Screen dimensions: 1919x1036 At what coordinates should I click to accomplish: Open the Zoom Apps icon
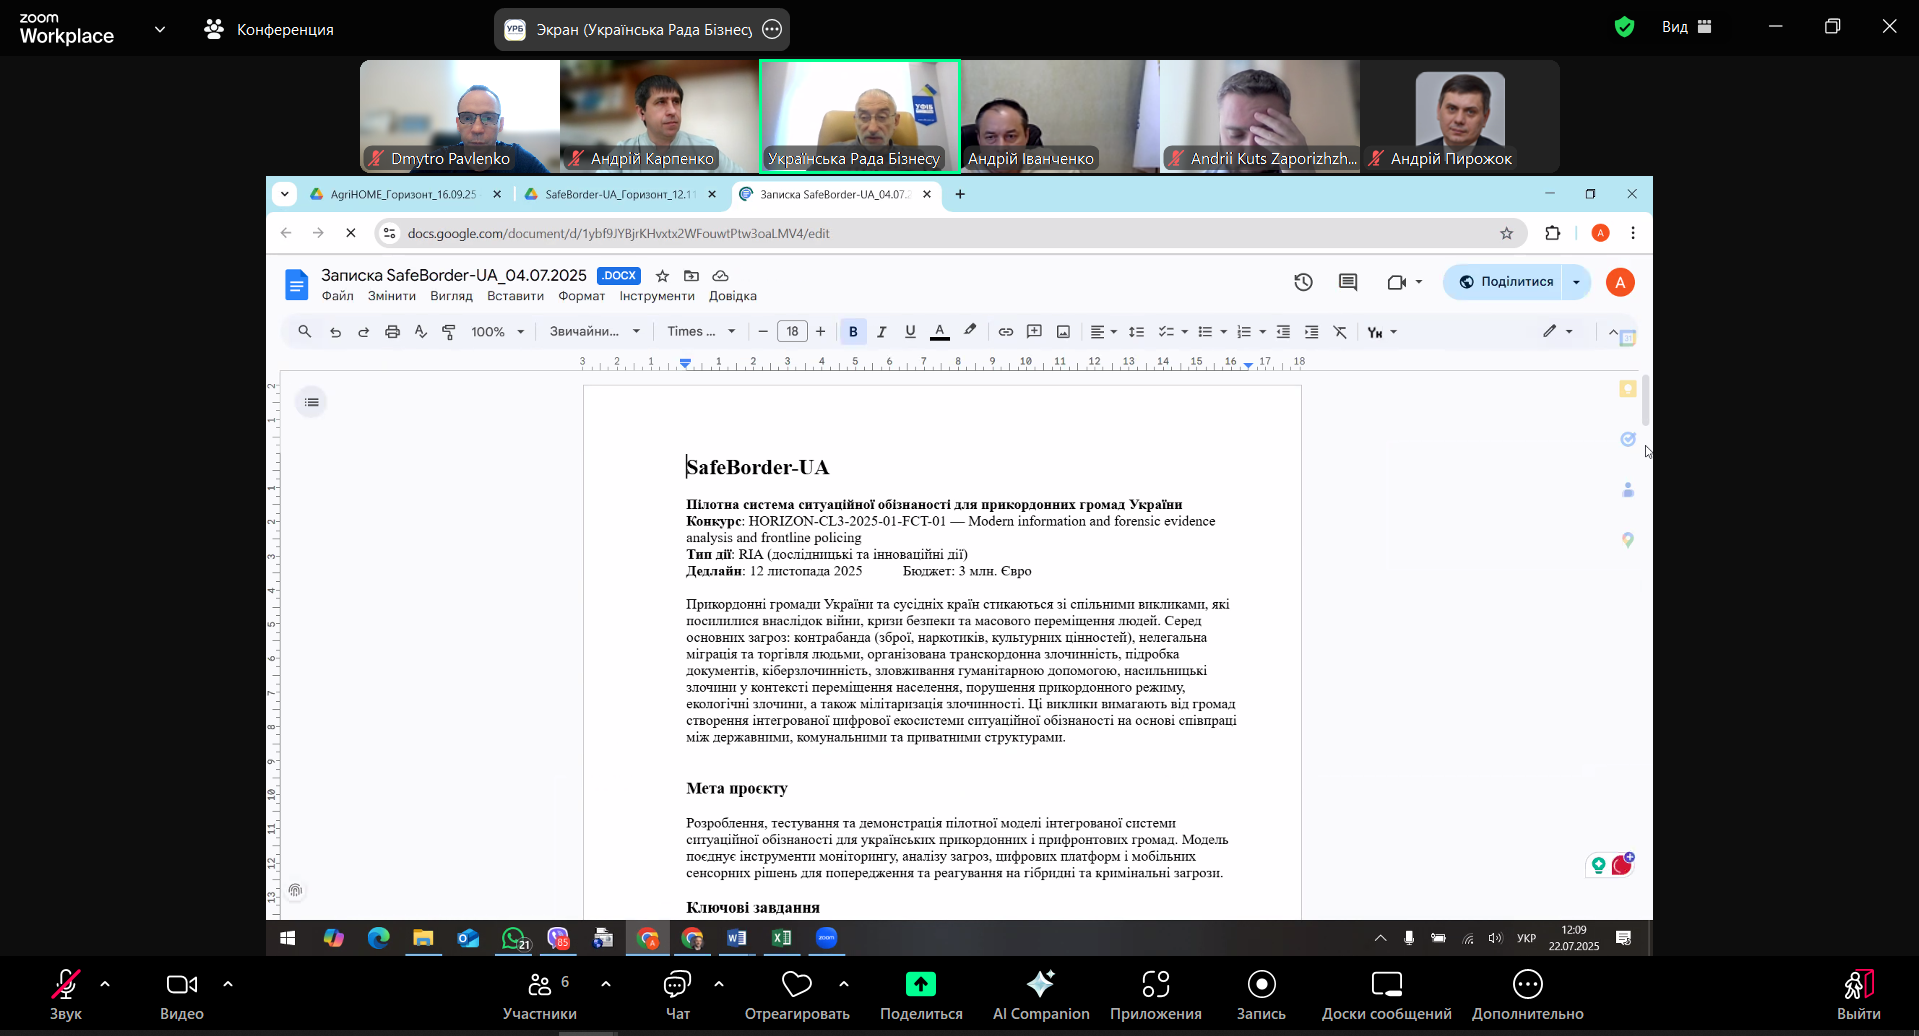[x=1155, y=985]
